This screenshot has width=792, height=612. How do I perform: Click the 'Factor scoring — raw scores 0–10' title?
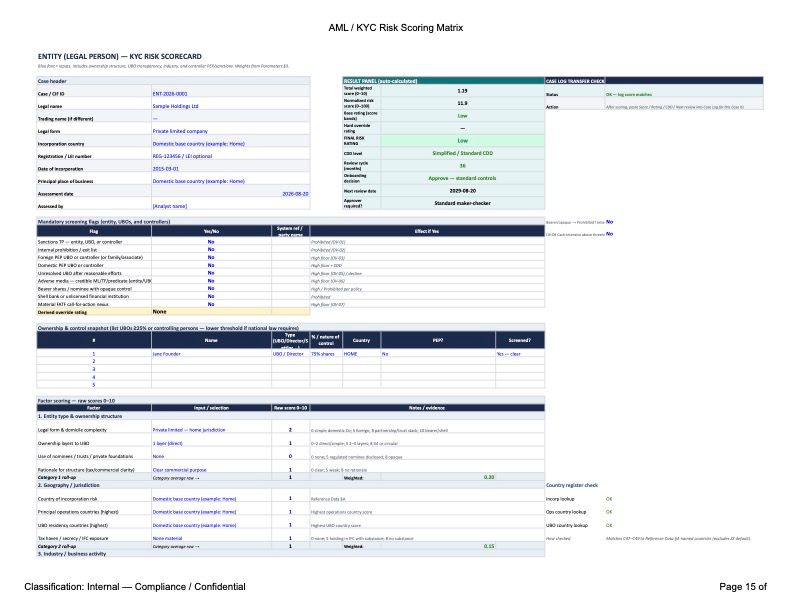tap(76, 401)
